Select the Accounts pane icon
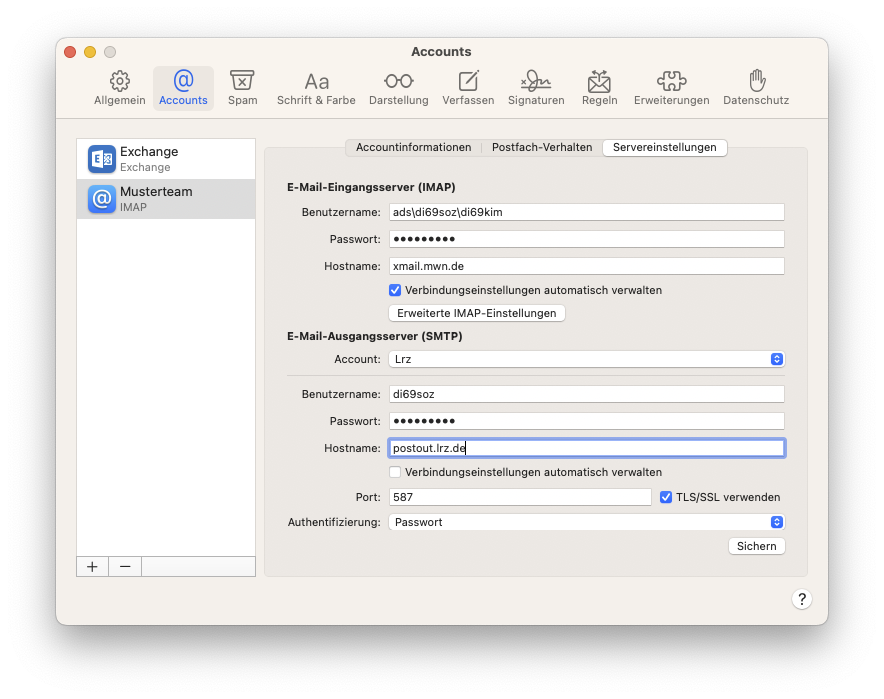This screenshot has width=884, height=699. [183, 88]
